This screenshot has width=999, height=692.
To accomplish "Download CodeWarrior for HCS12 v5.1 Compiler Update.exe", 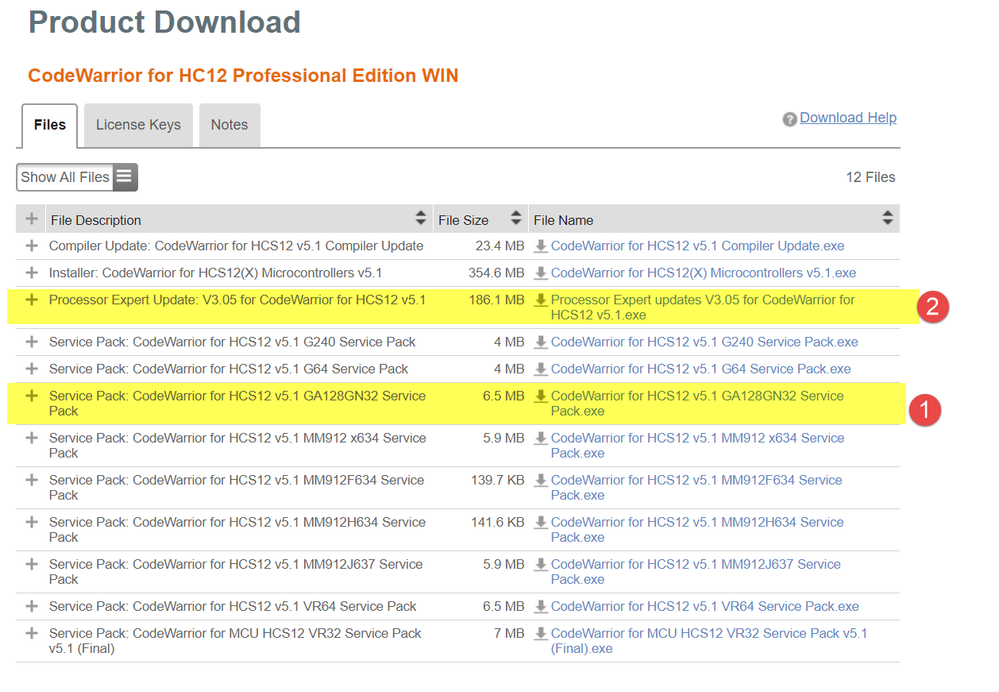I will click(x=698, y=246).
